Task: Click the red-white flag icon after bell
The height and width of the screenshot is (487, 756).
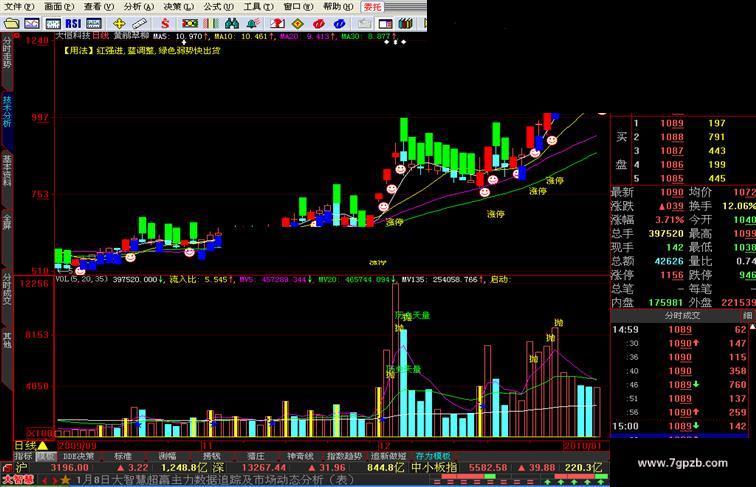Action: [x=277, y=23]
